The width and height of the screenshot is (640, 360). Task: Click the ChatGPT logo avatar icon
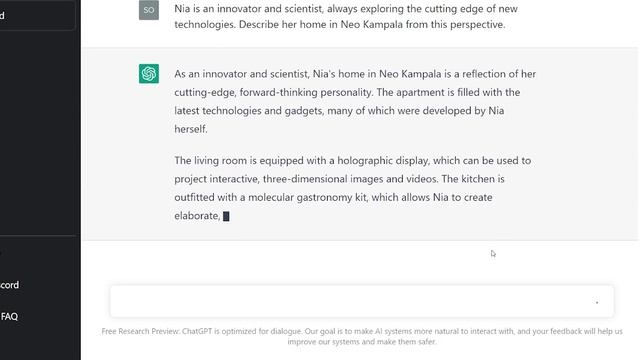(x=149, y=73)
